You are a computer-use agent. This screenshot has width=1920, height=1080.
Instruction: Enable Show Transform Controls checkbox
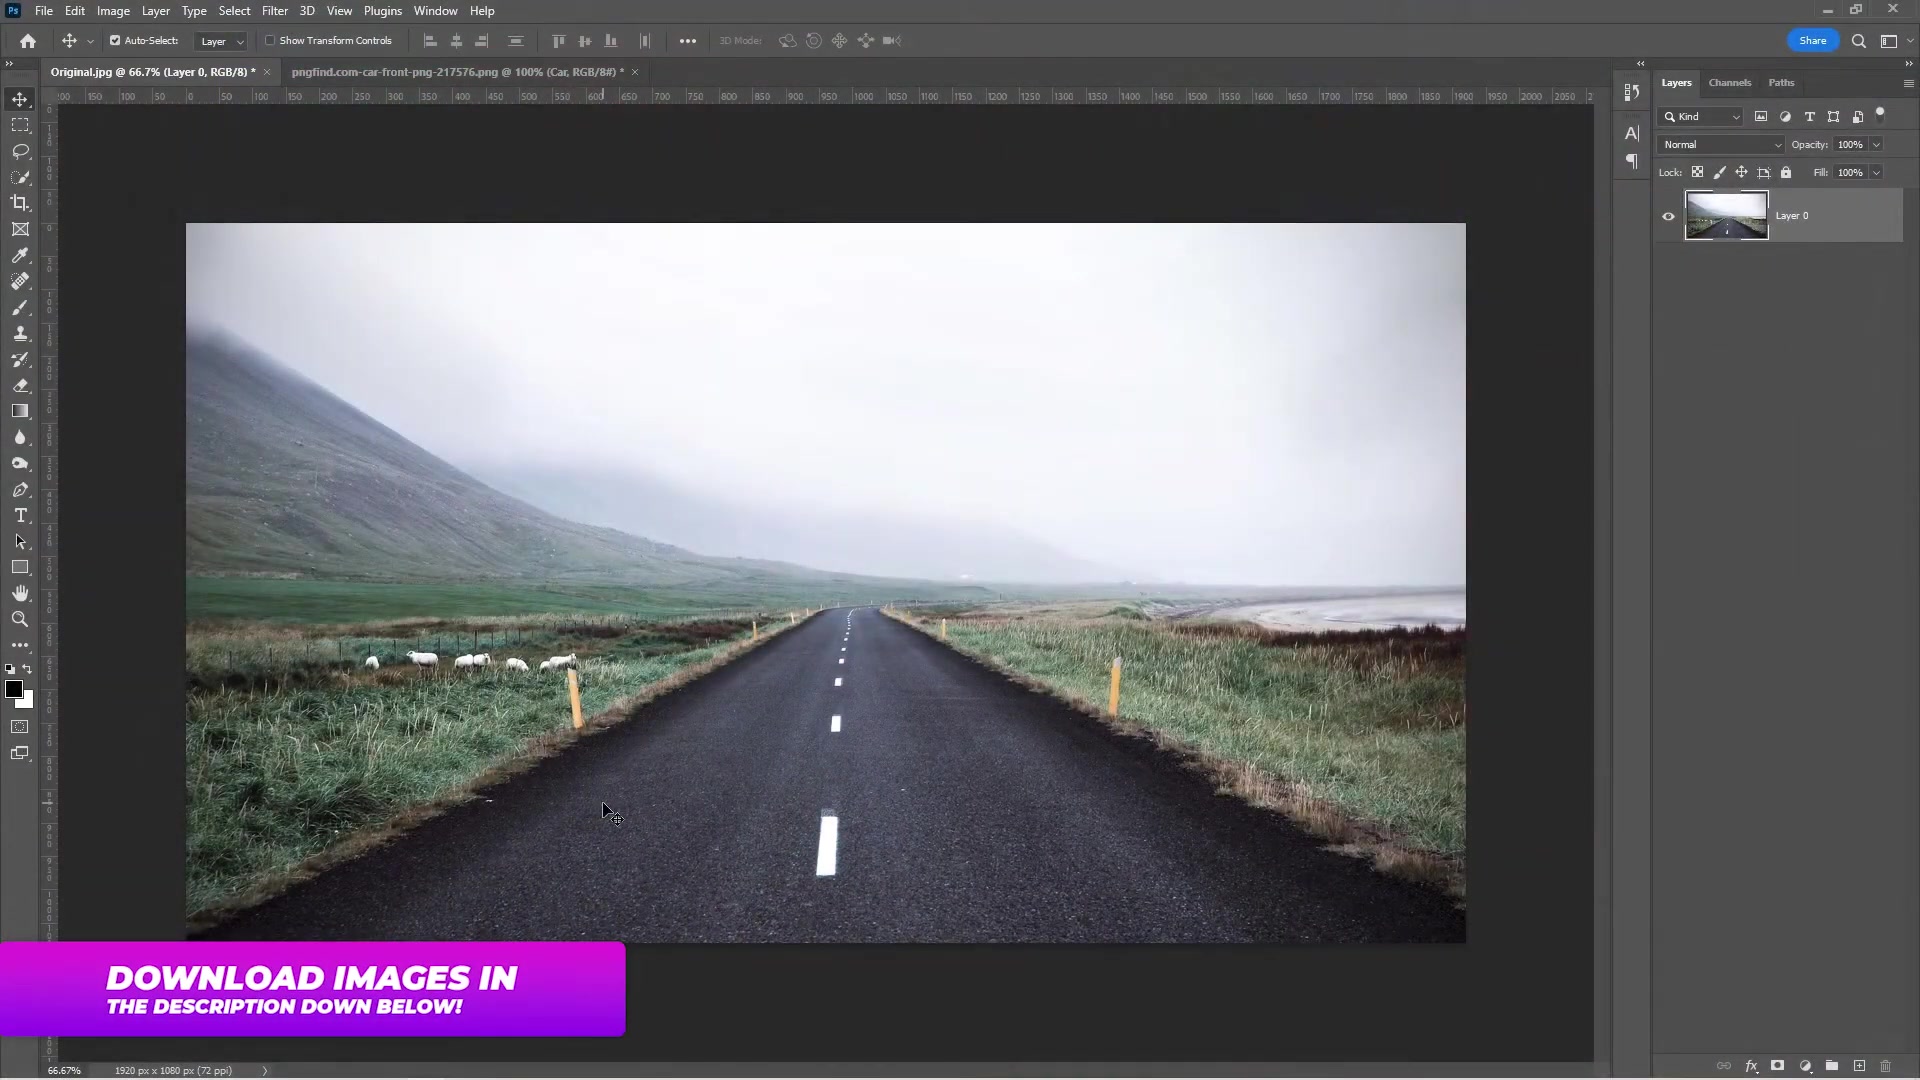tap(270, 41)
